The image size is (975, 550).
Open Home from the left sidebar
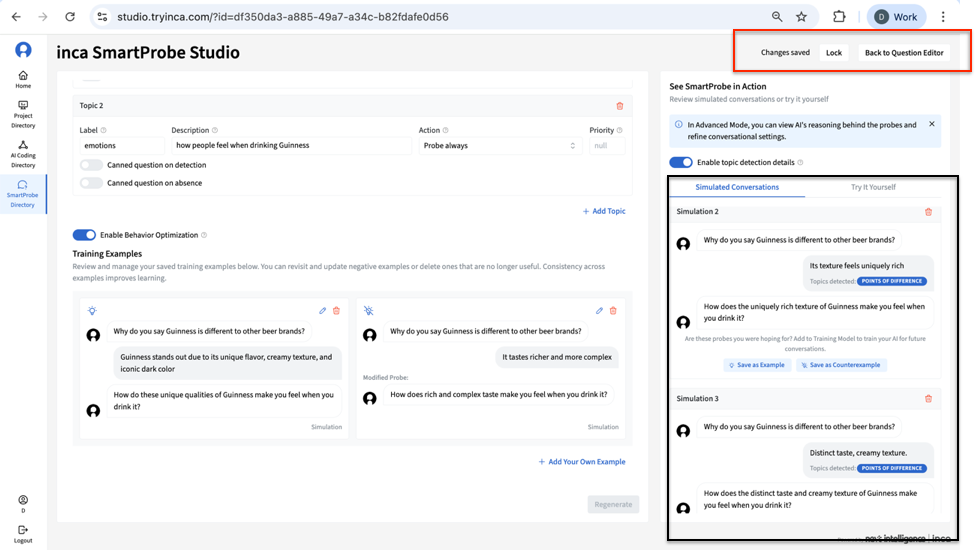click(x=23, y=79)
